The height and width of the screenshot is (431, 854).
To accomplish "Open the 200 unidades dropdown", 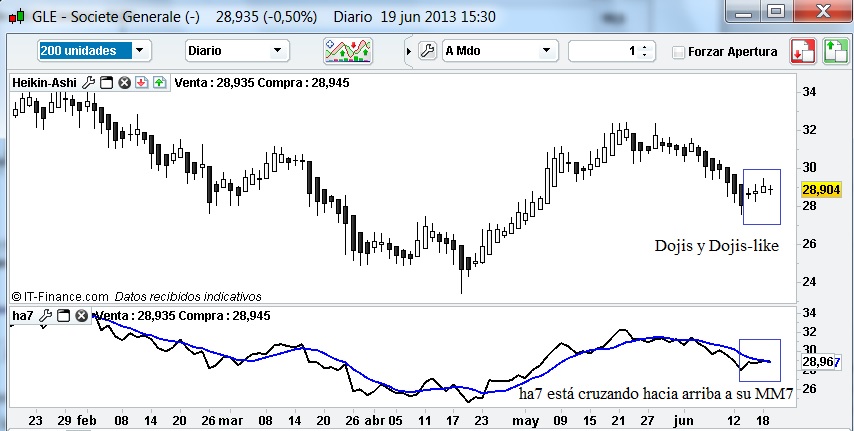I will pyautogui.click(x=94, y=51).
